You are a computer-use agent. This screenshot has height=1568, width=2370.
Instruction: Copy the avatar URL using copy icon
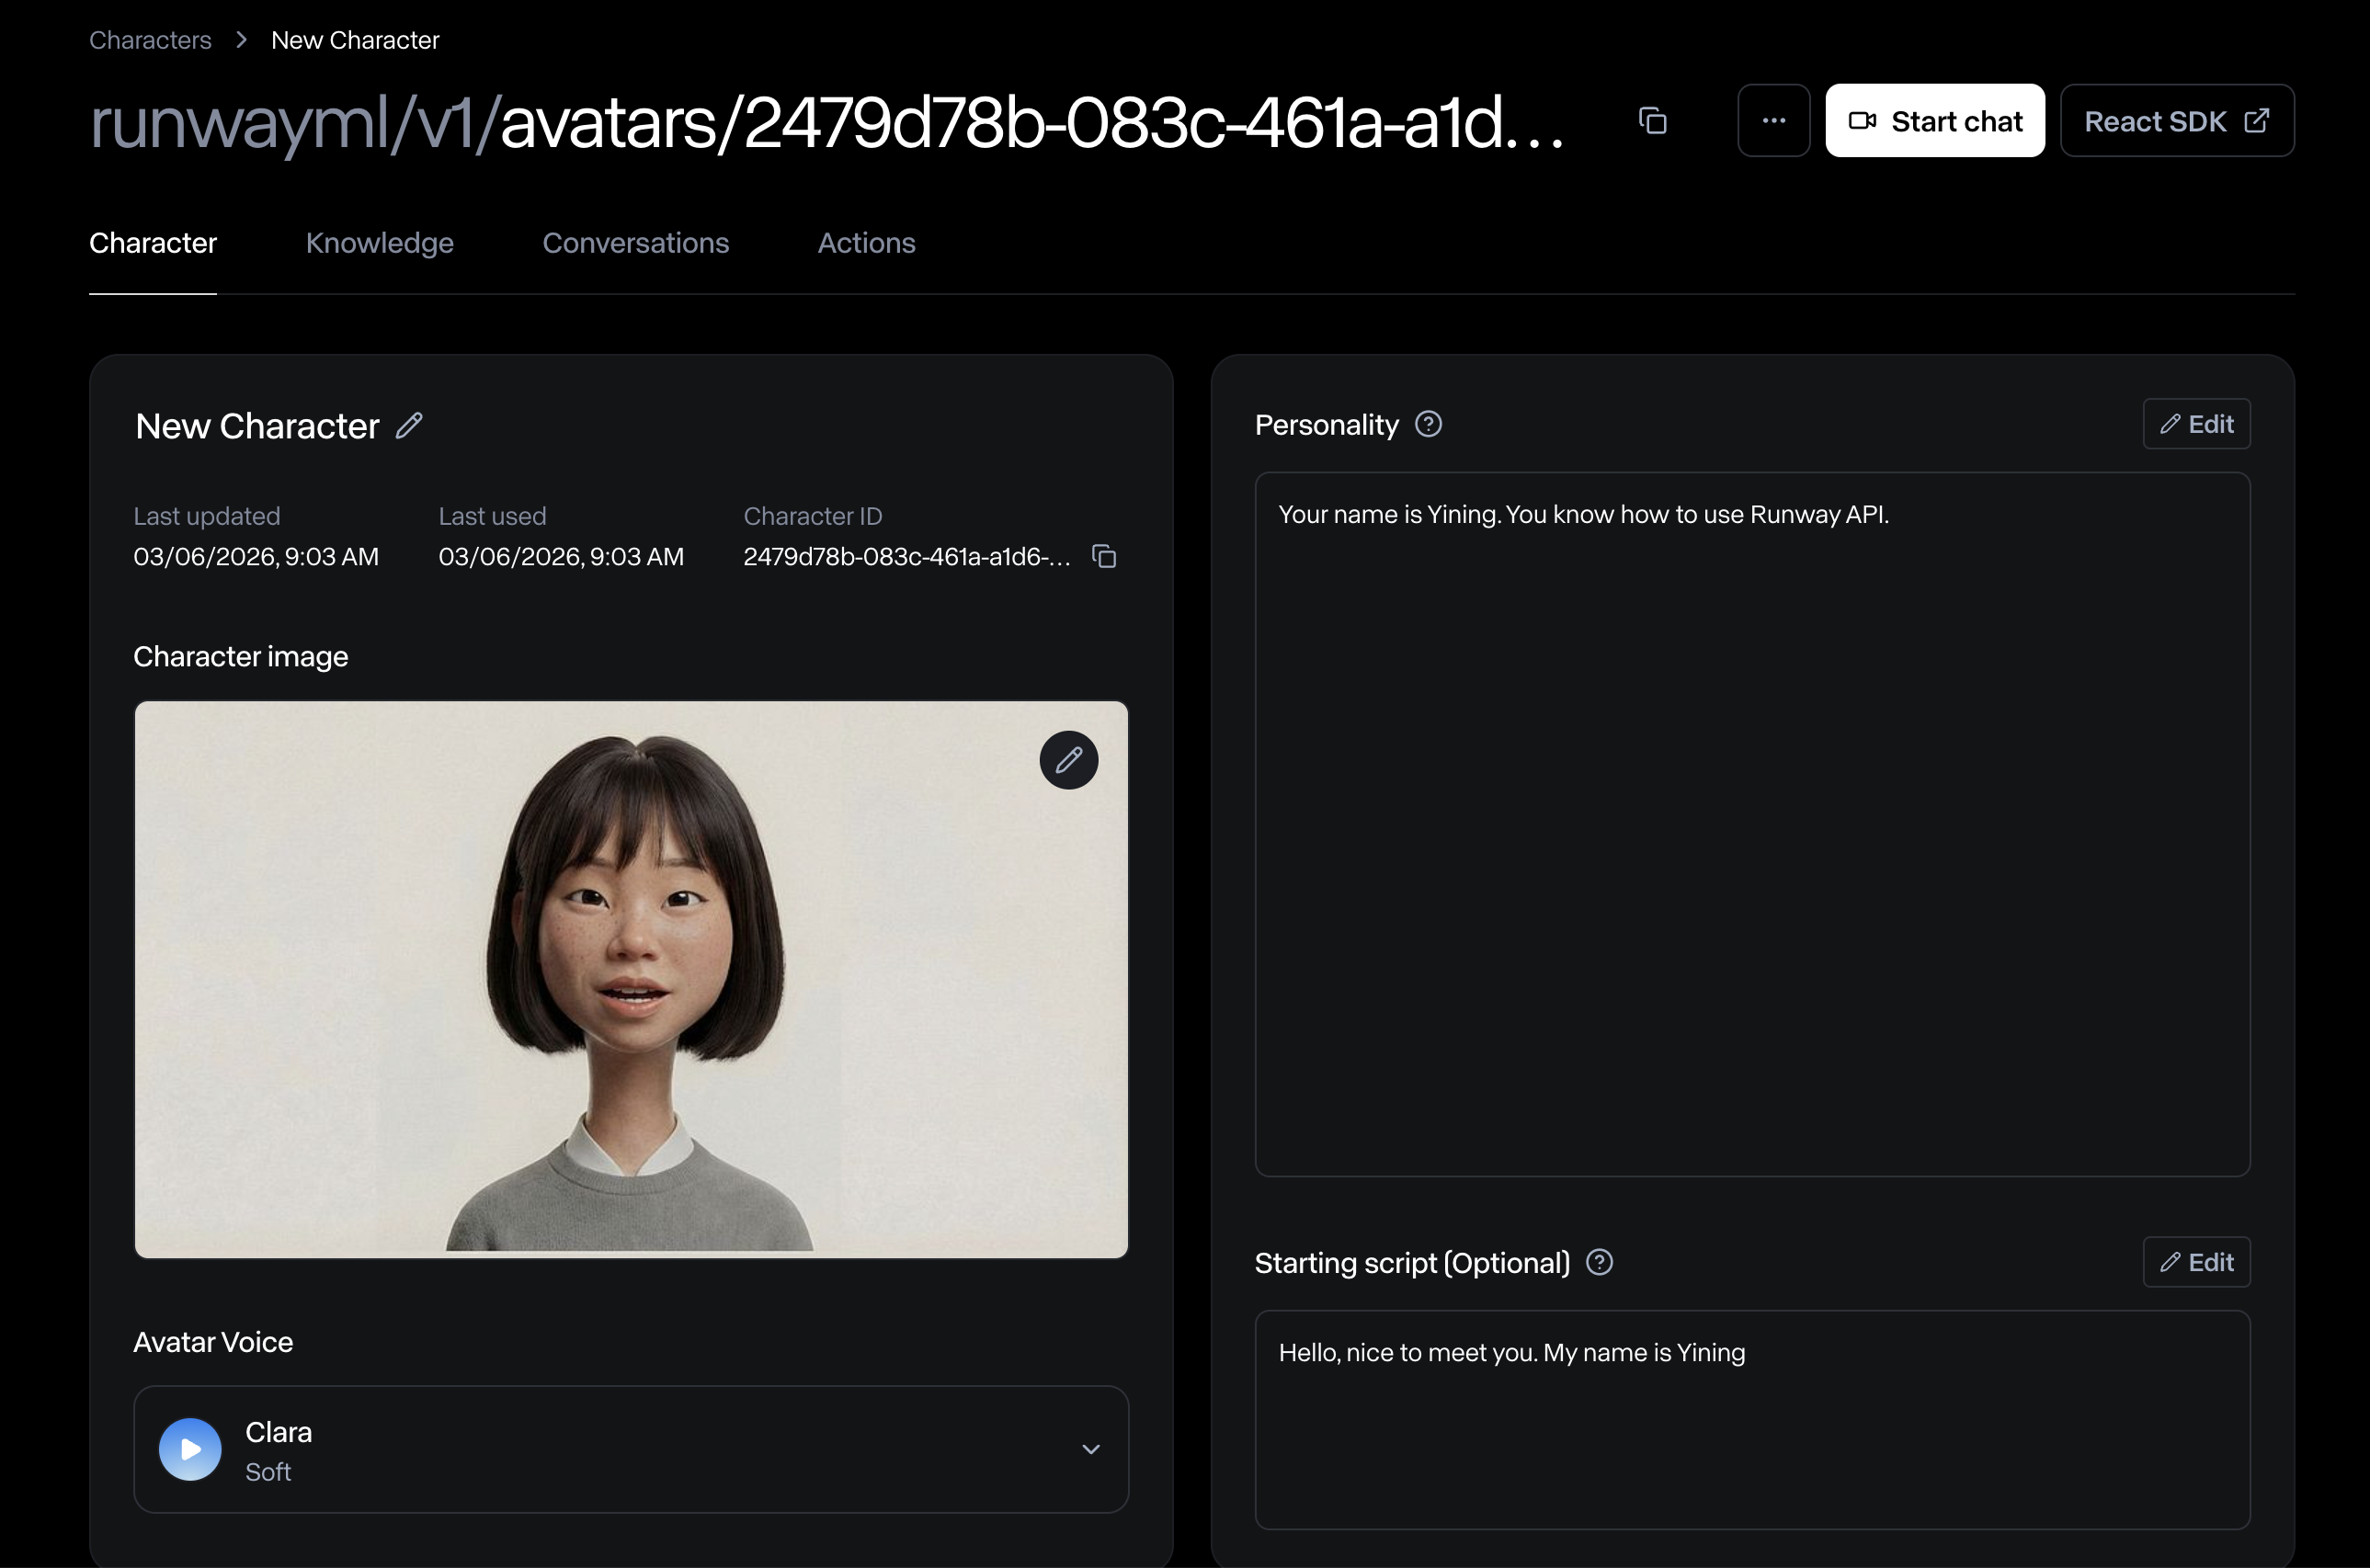click(x=1653, y=120)
